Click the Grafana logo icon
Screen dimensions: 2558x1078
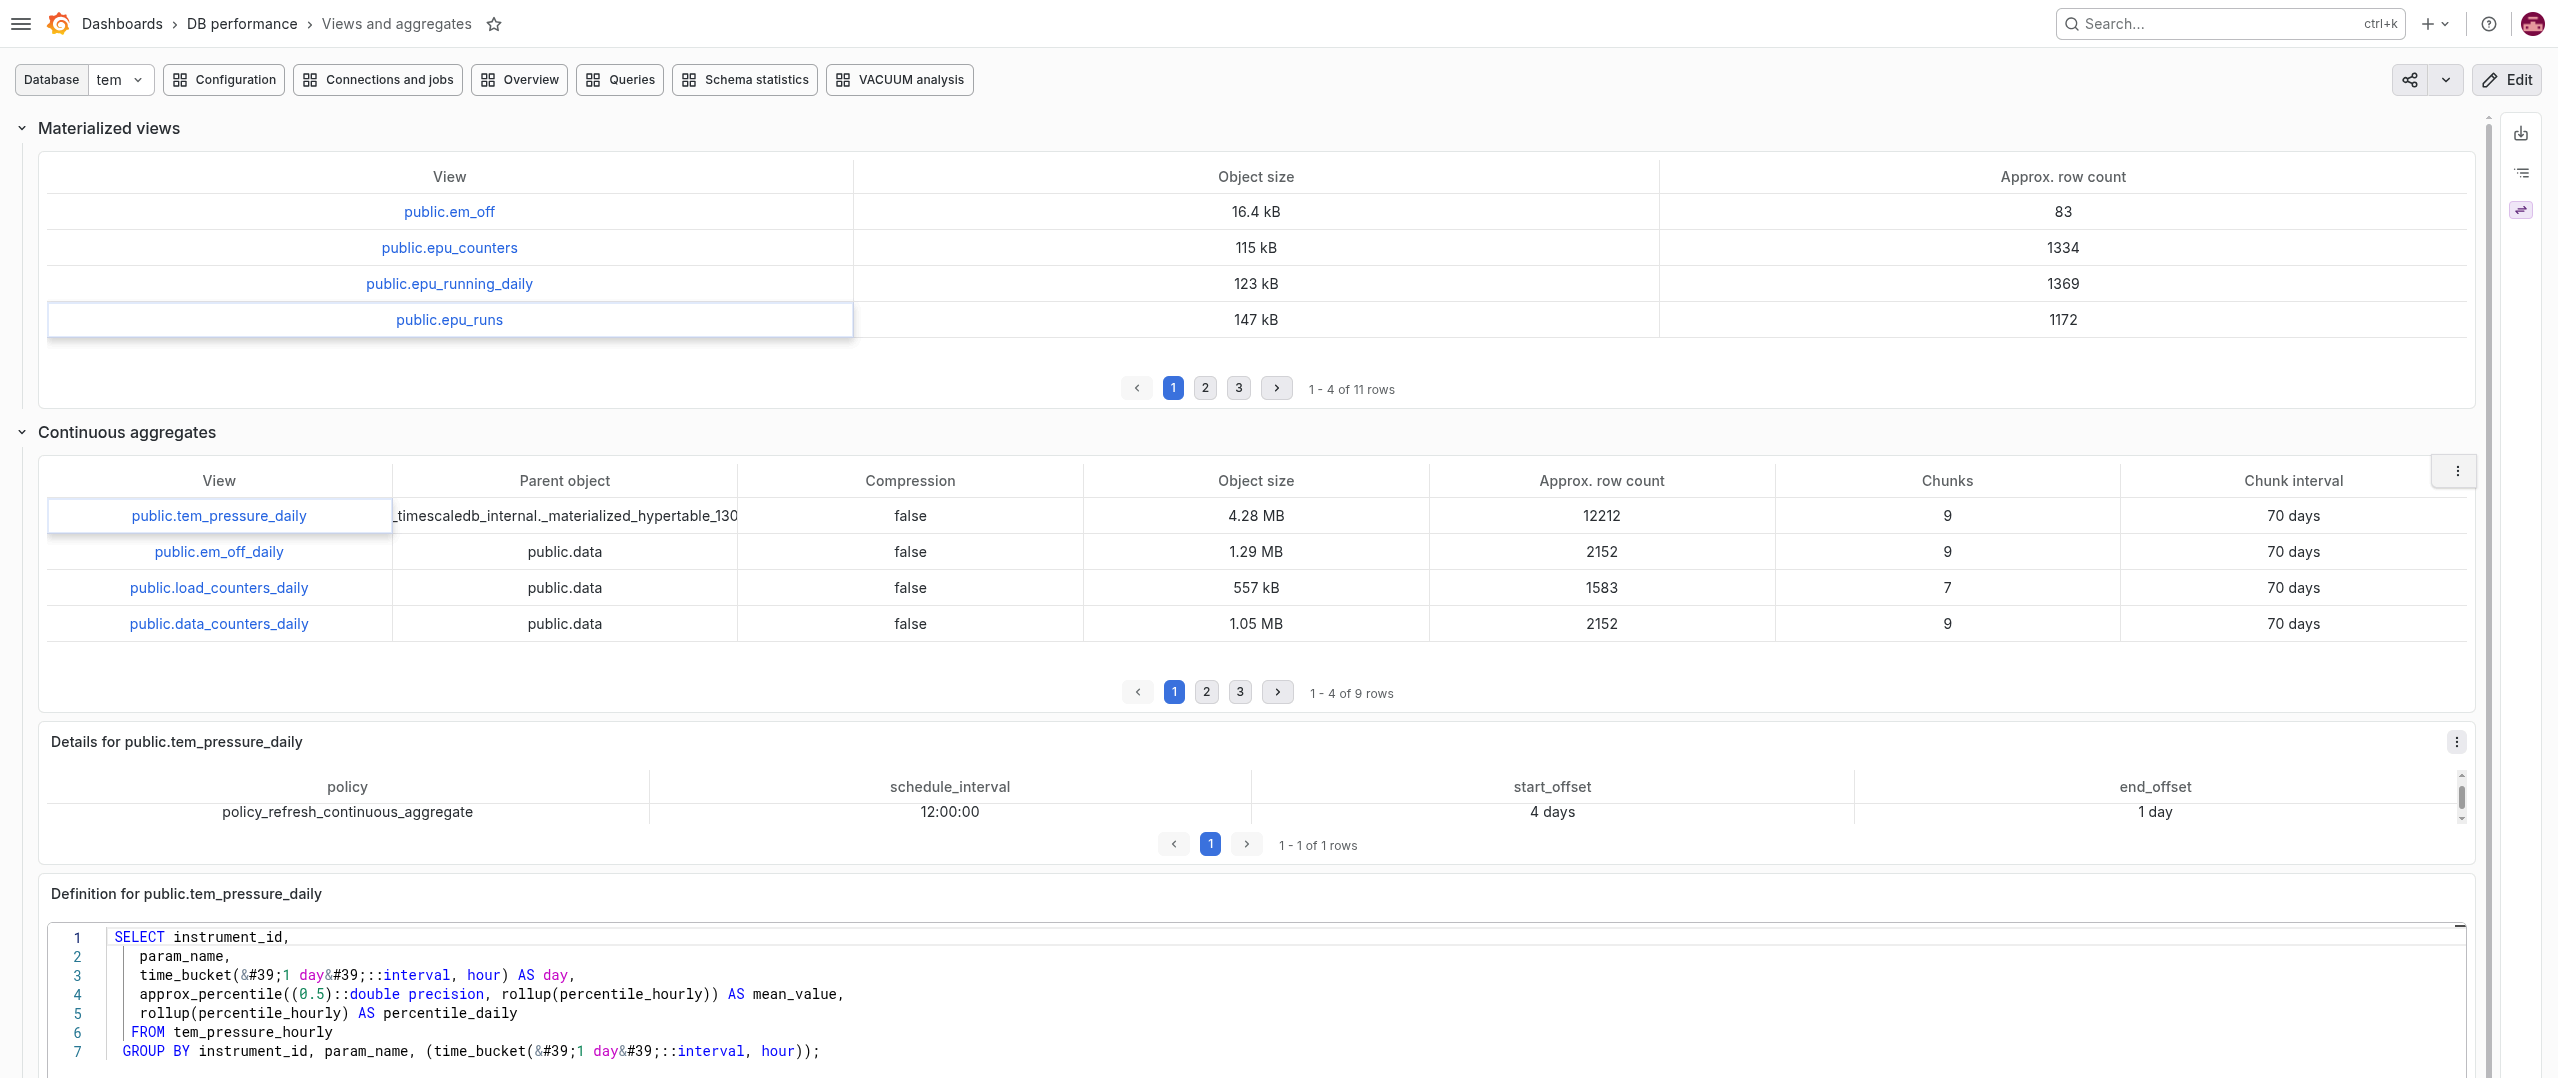[59, 24]
